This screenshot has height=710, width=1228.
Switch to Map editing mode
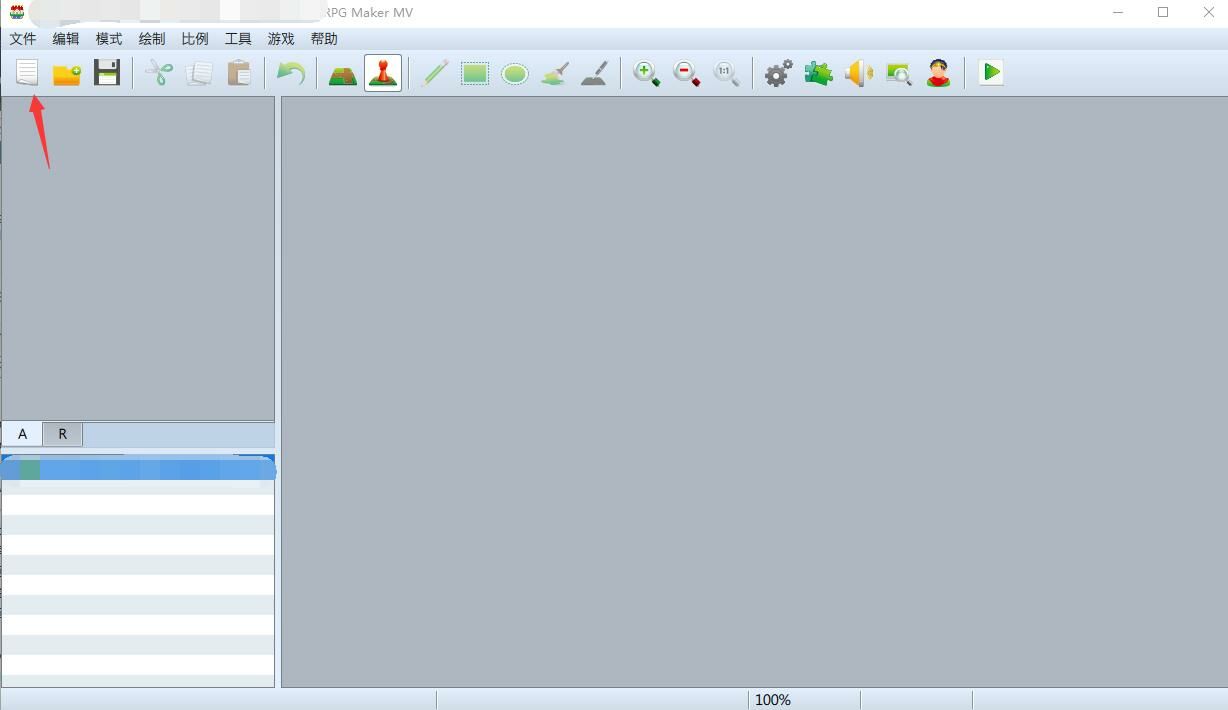coord(343,73)
